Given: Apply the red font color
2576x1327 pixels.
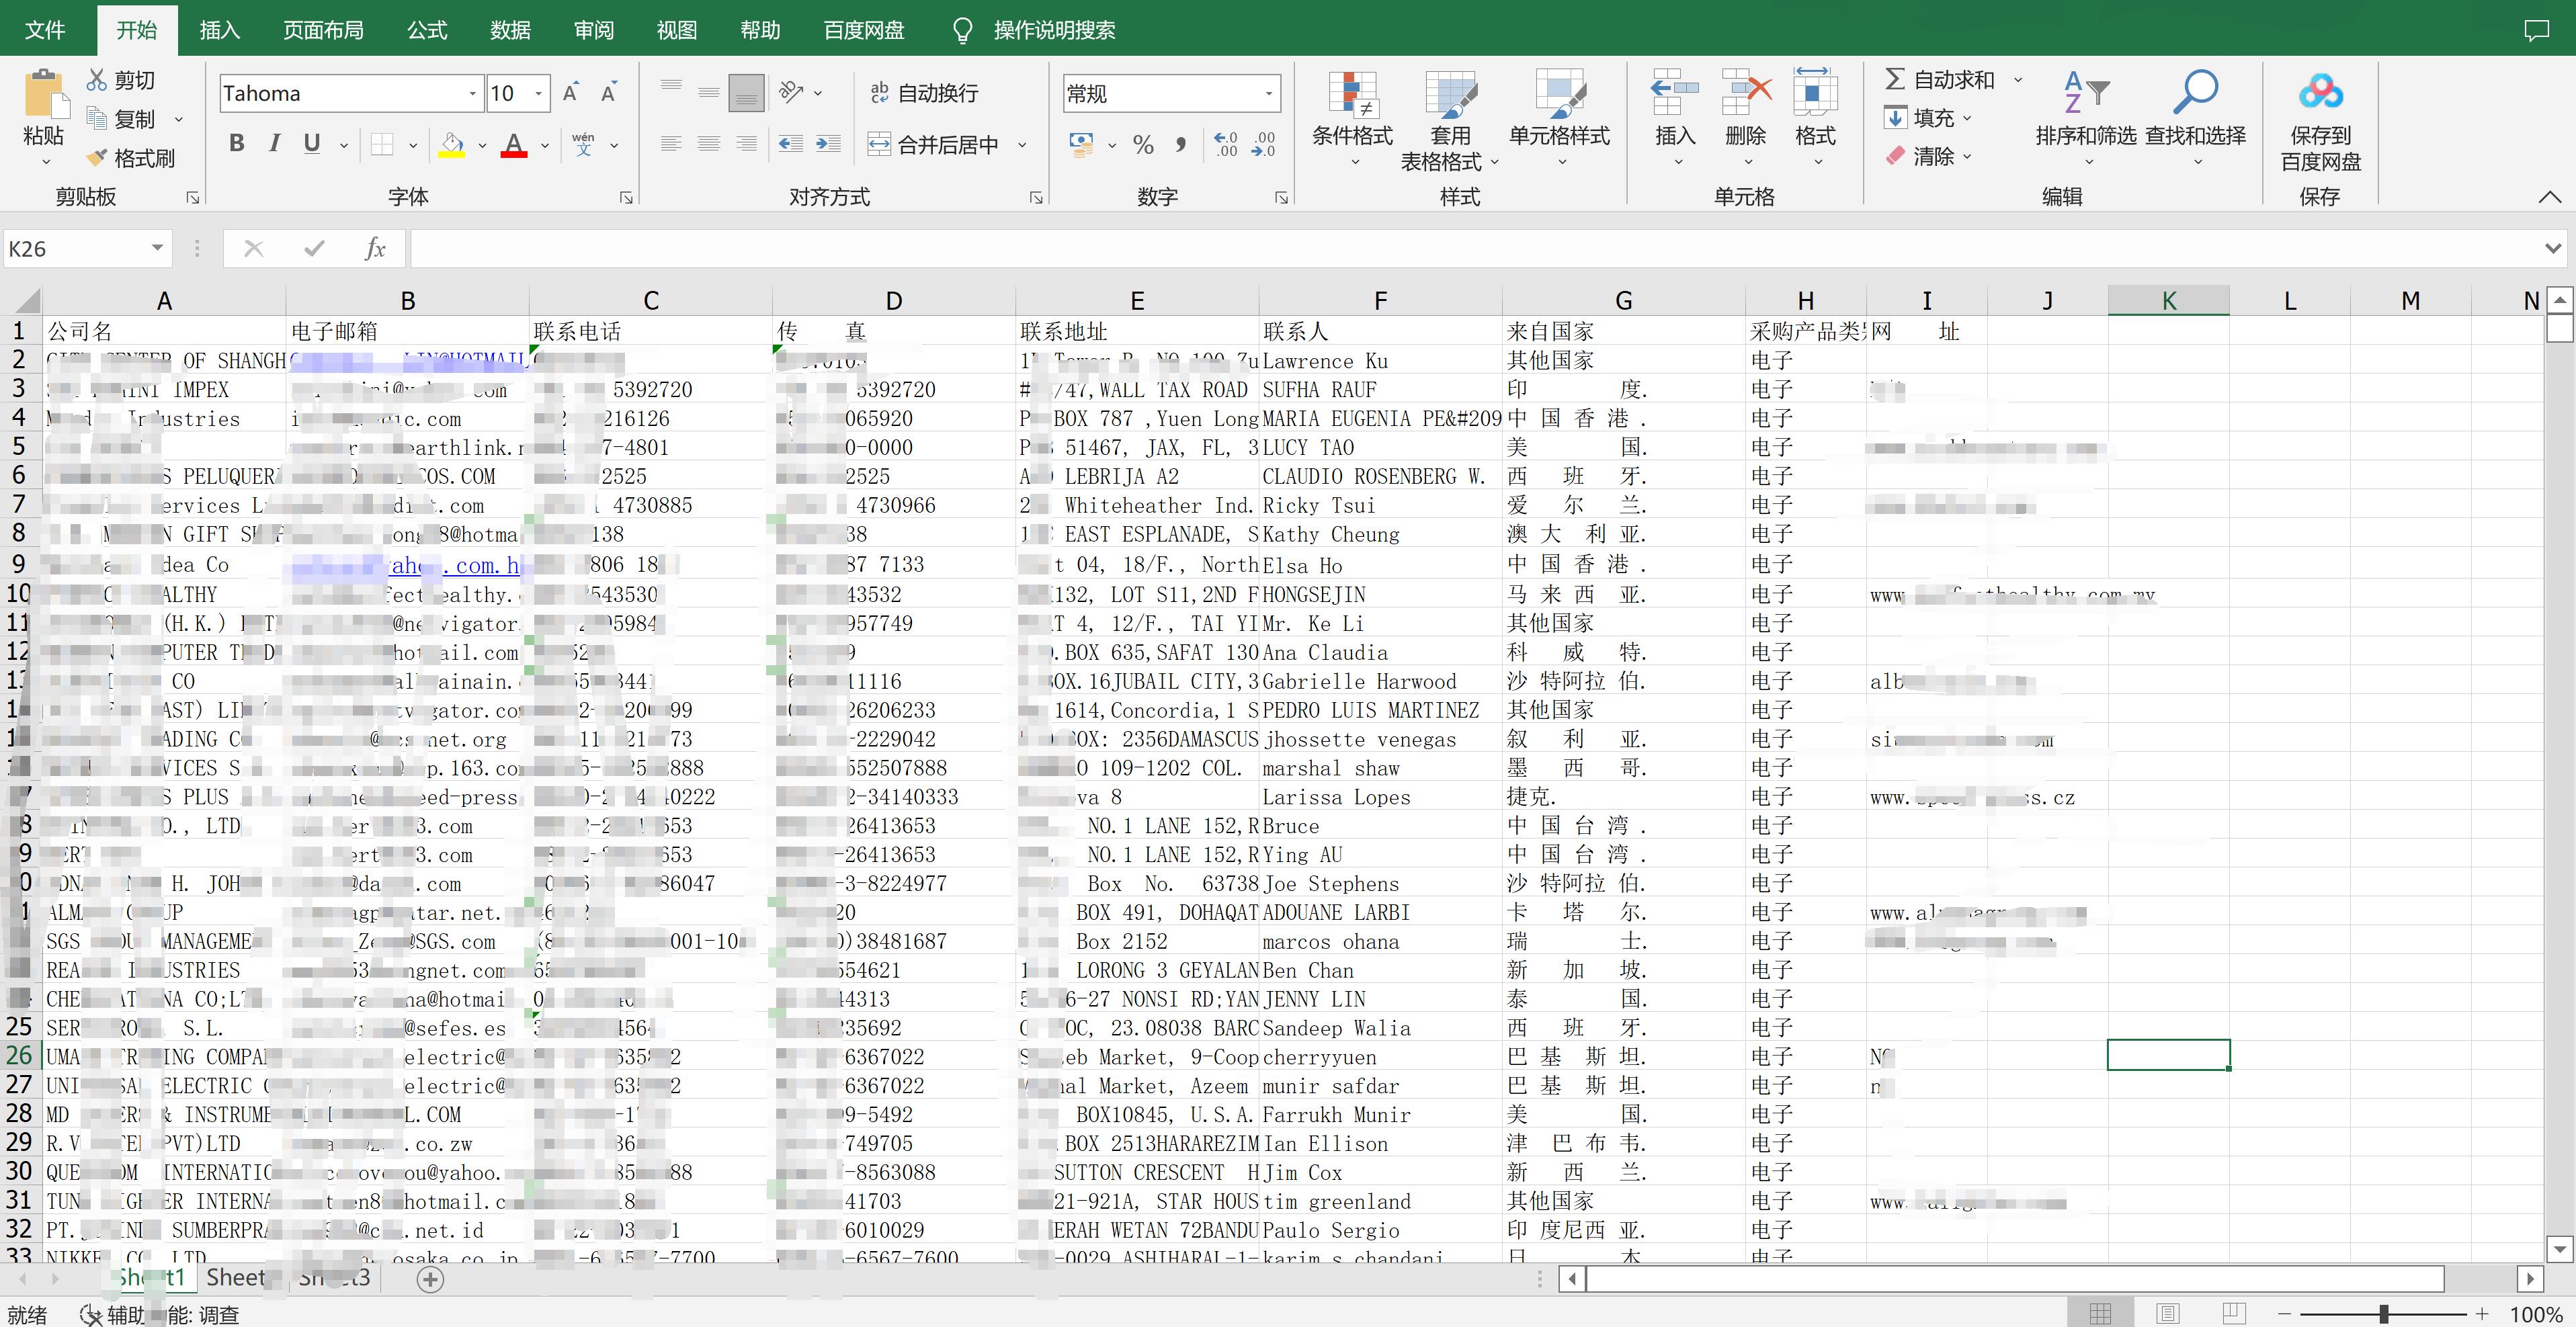Looking at the screenshot, I should 514,145.
